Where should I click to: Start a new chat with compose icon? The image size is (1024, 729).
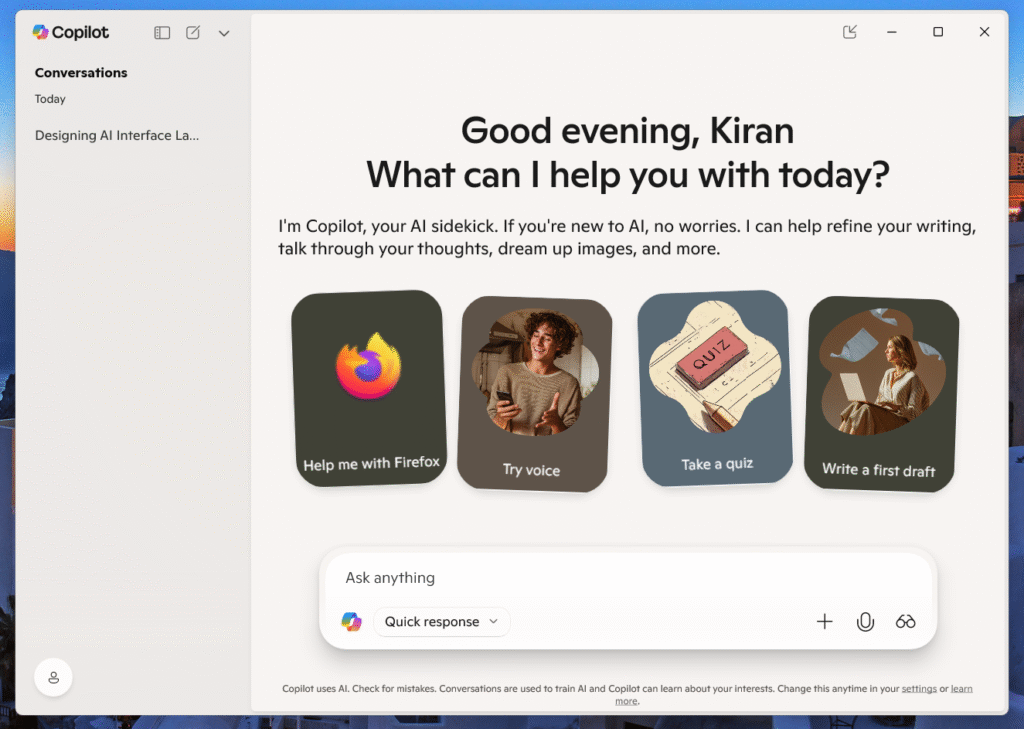(193, 33)
